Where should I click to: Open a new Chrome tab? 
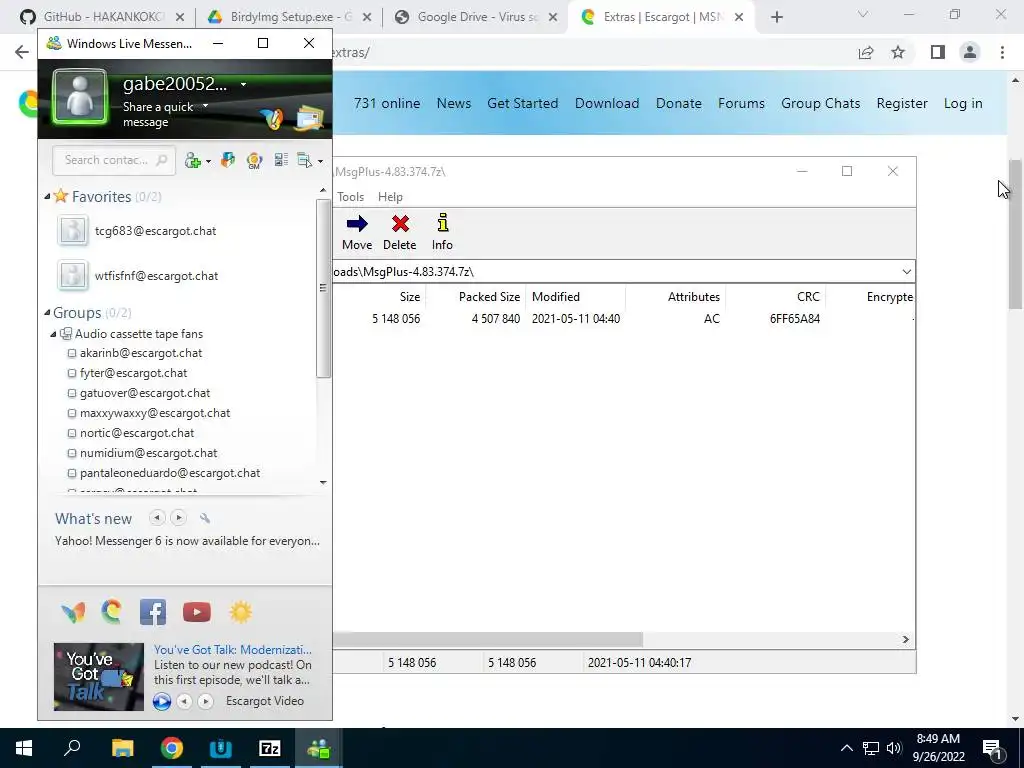(776, 18)
